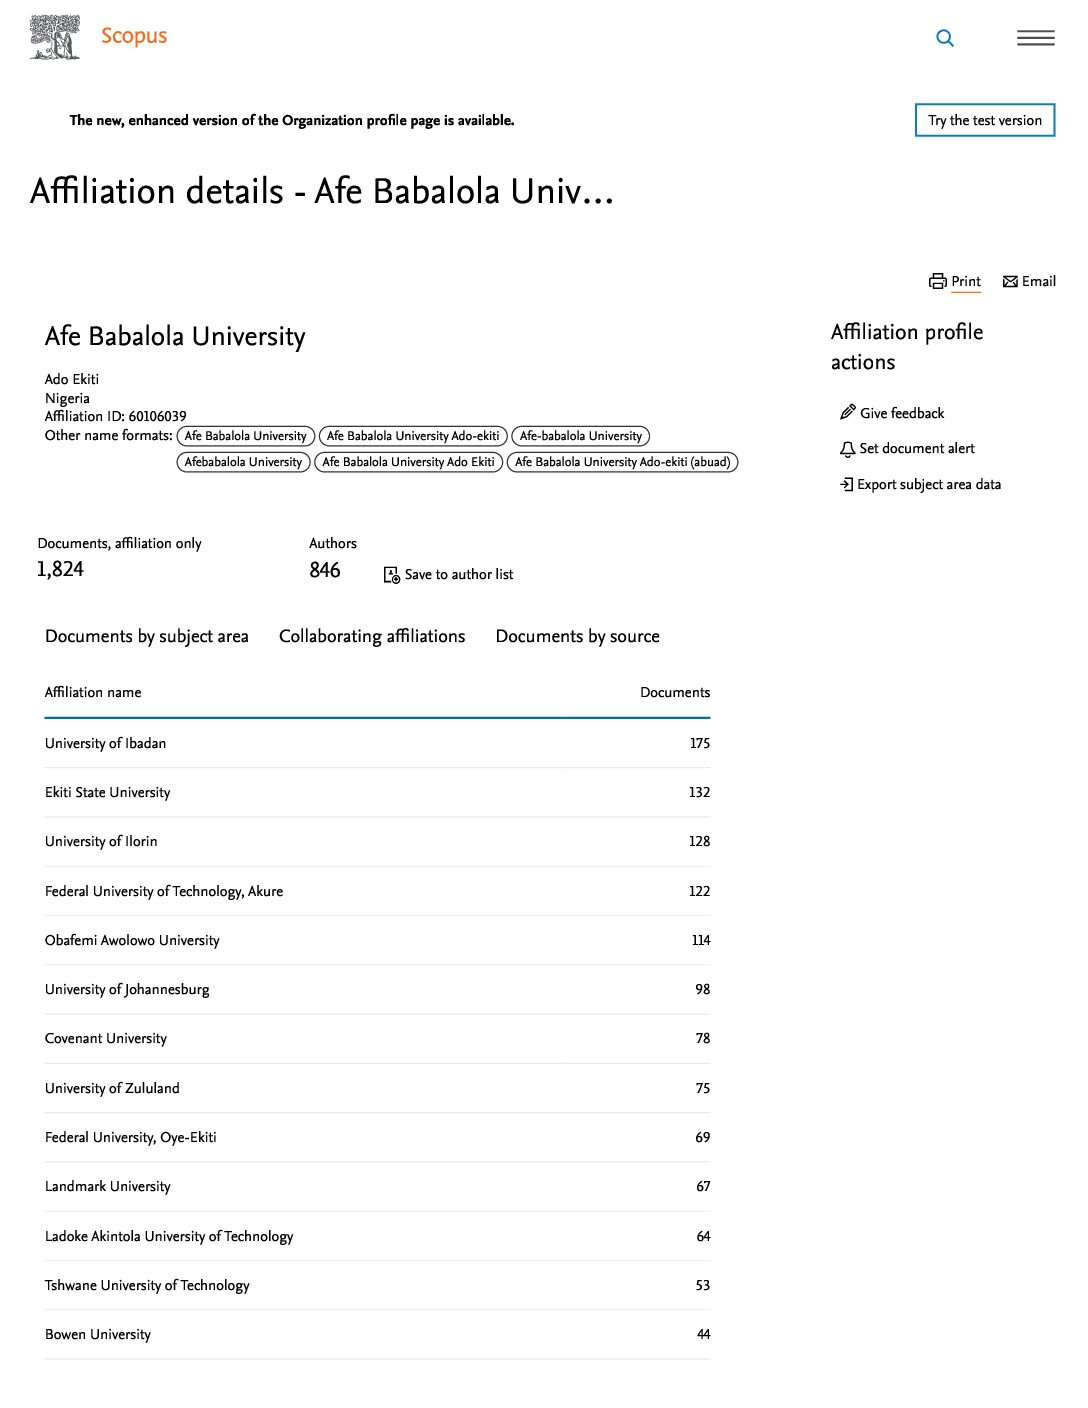
Task: Open University of Ibadan's 175 documents
Action: pos(699,744)
